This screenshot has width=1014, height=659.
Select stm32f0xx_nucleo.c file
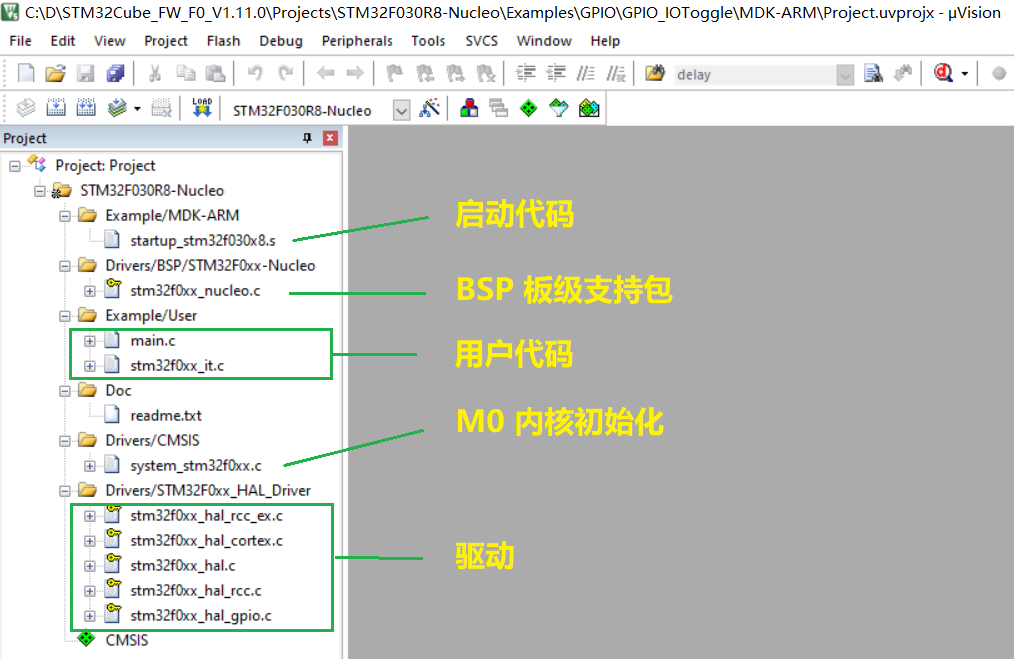(x=195, y=291)
